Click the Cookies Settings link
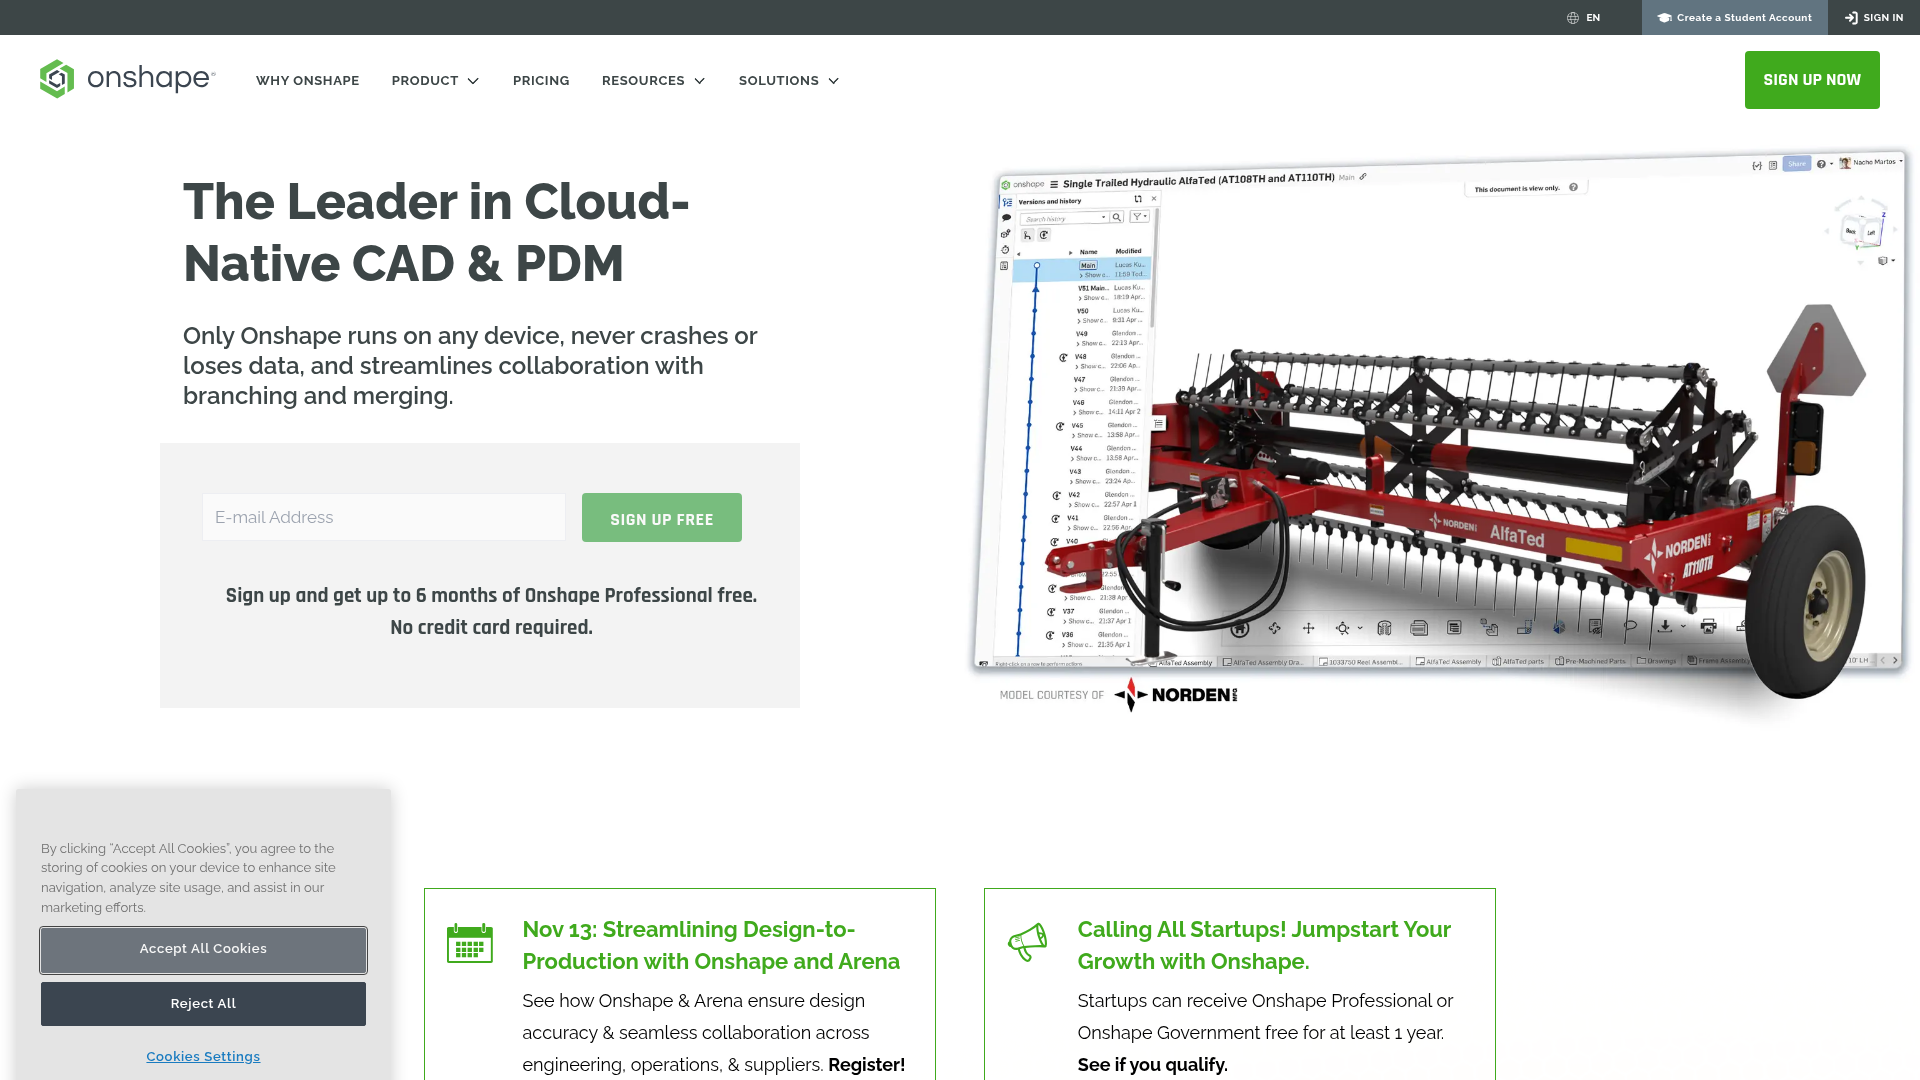Screen dimensions: 1920x1080 click(x=203, y=1056)
